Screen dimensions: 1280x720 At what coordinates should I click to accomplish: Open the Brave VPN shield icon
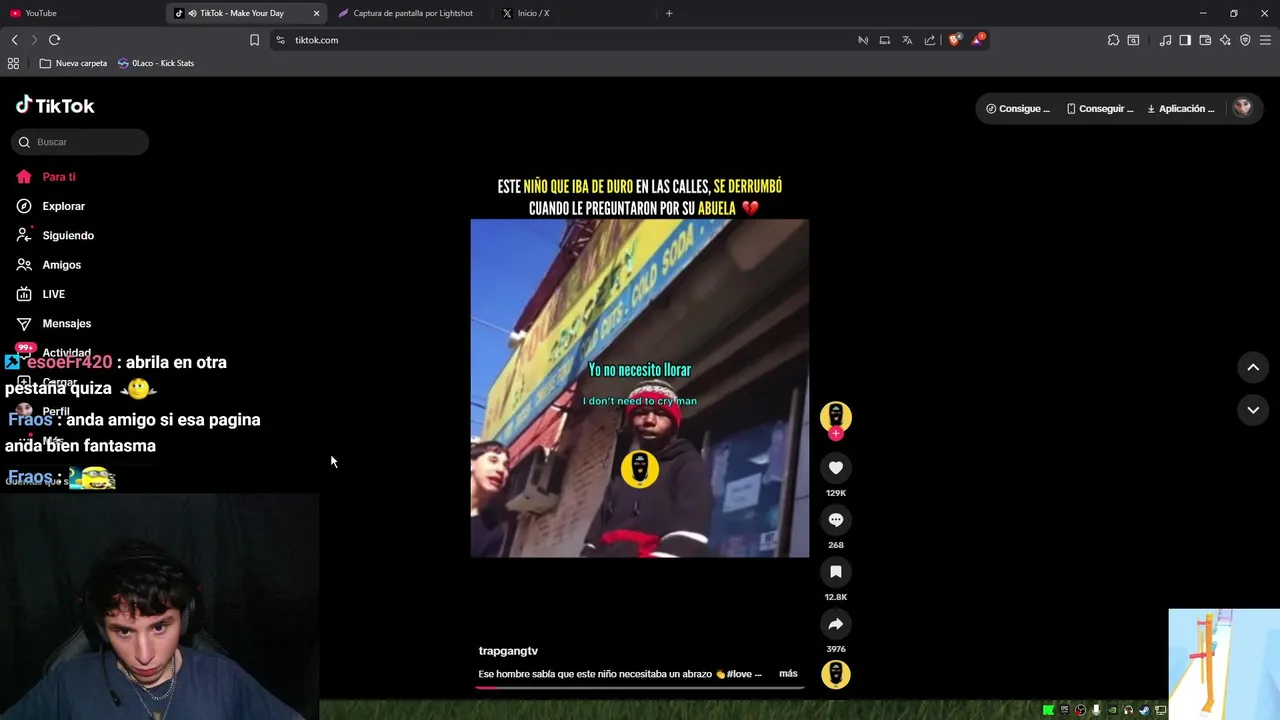point(1245,40)
